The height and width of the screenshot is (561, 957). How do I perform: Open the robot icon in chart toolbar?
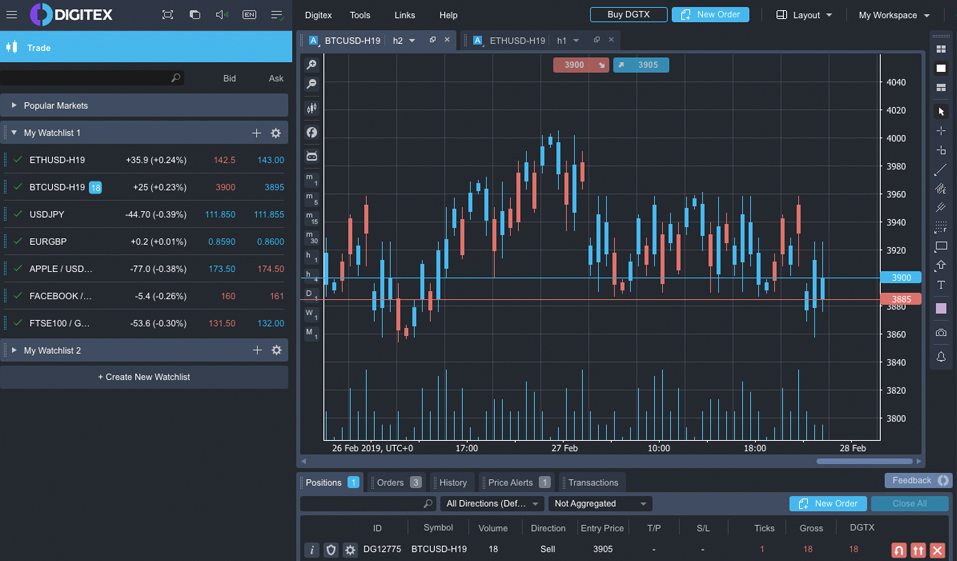[311, 156]
